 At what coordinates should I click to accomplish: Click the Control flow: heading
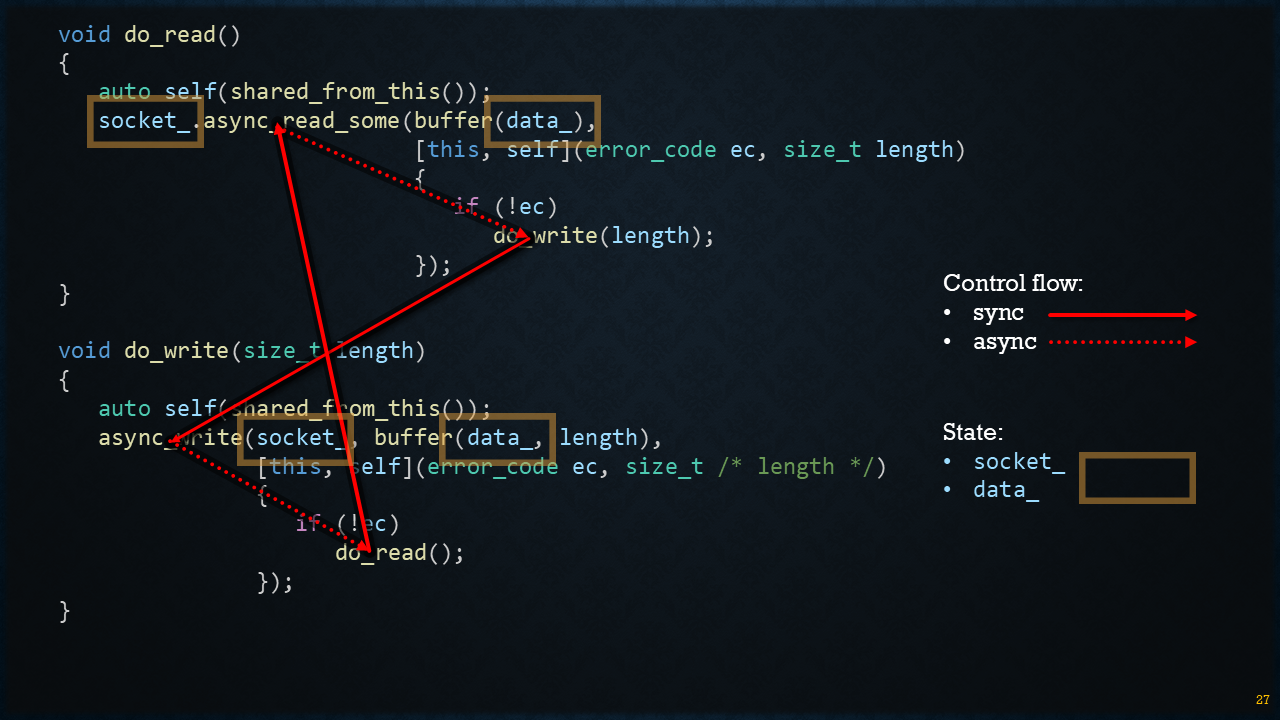(1012, 283)
